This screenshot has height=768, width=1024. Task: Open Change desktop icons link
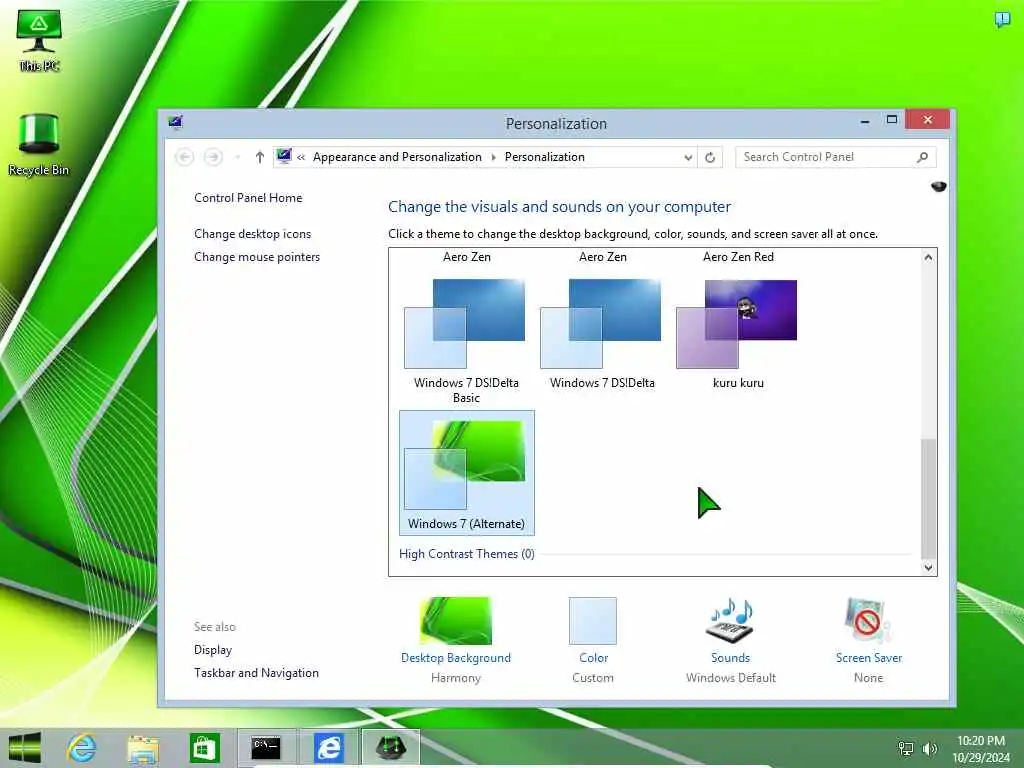tap(252, 234)
